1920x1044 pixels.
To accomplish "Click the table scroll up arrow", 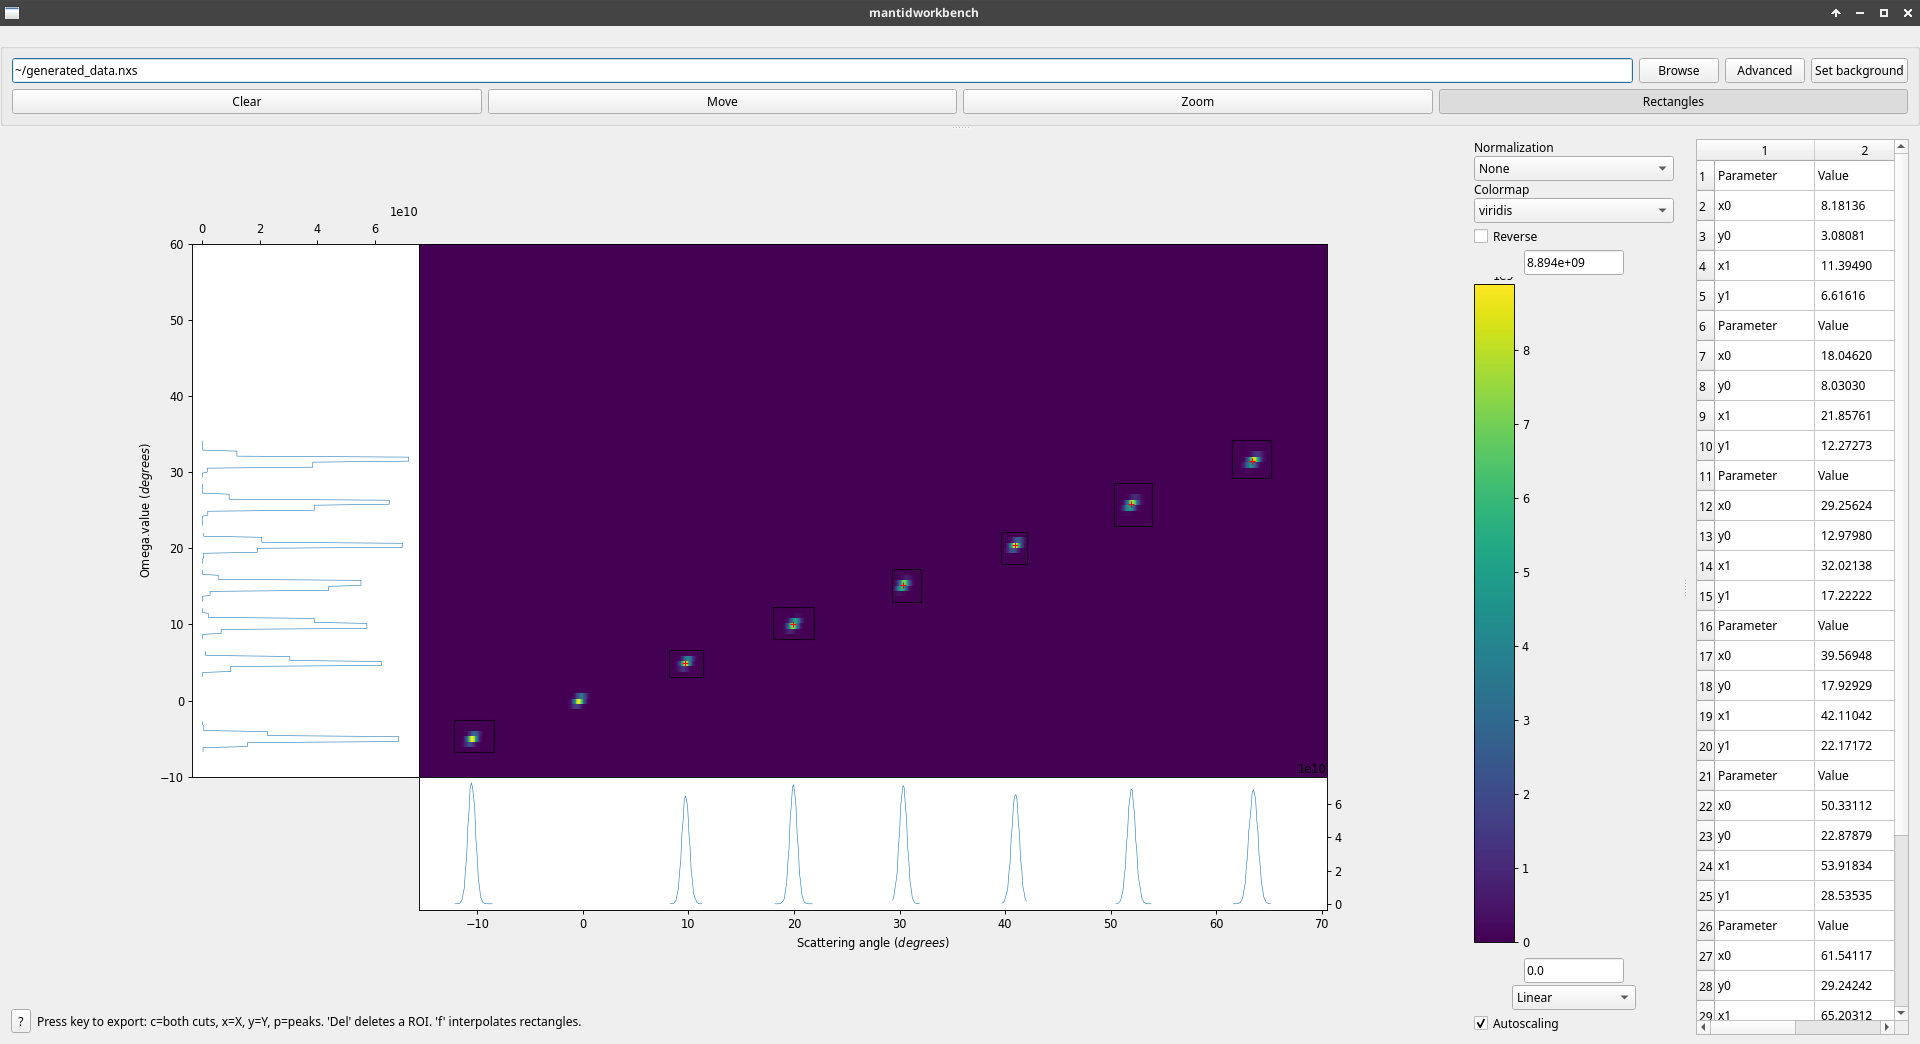I will point(1901,147).
